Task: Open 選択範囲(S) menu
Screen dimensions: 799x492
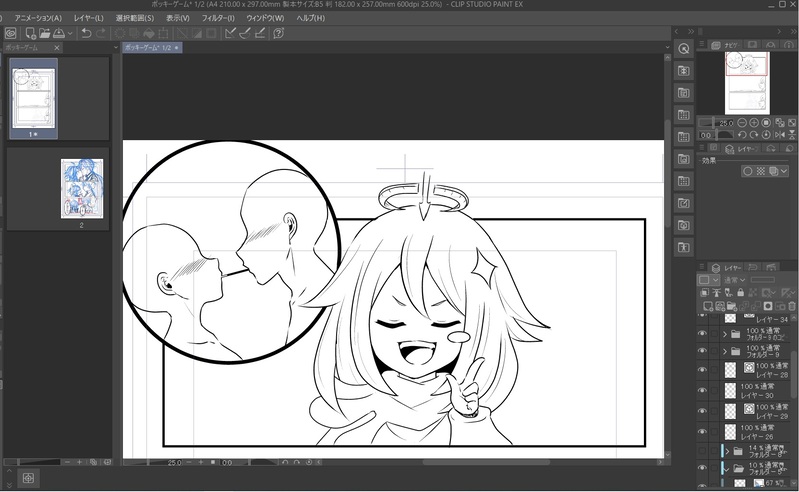Action: pyautogui.click(x=135, y=18)
